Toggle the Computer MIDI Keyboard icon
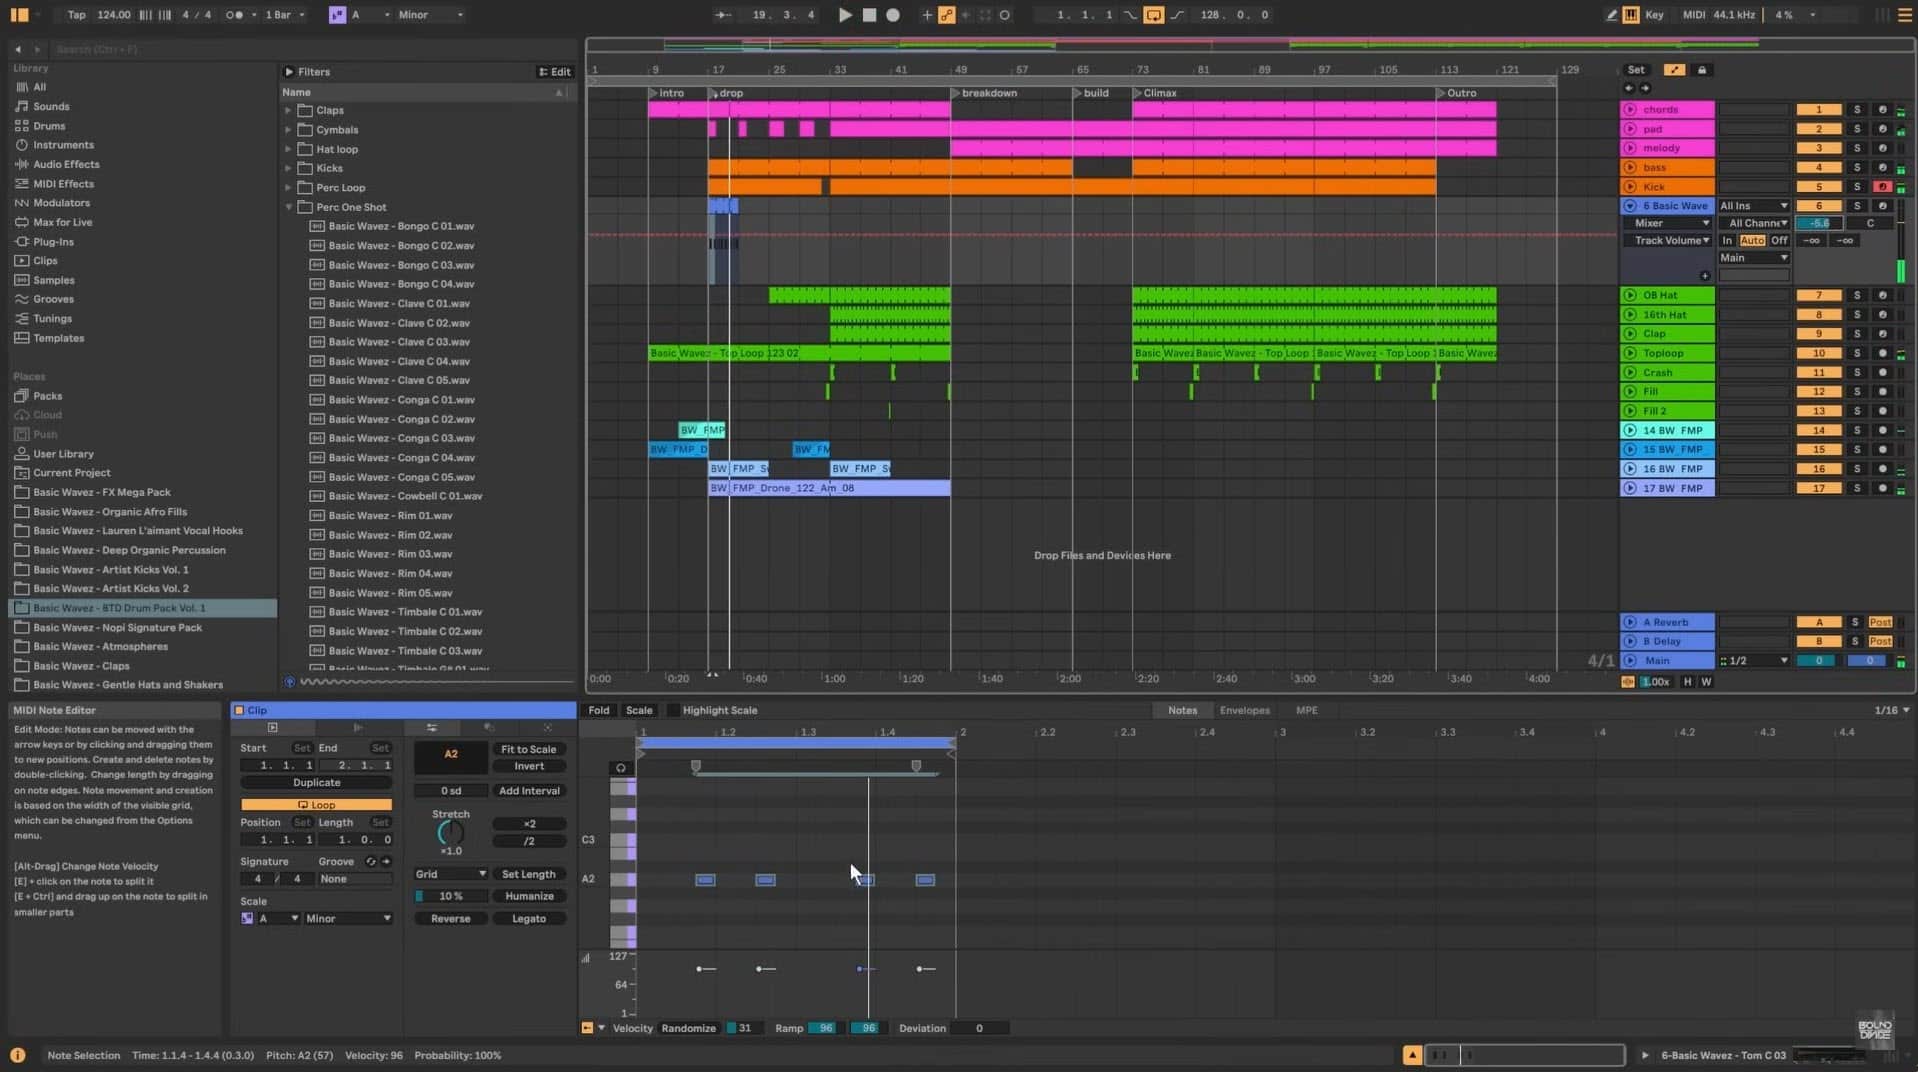 tap(1630, 15)
